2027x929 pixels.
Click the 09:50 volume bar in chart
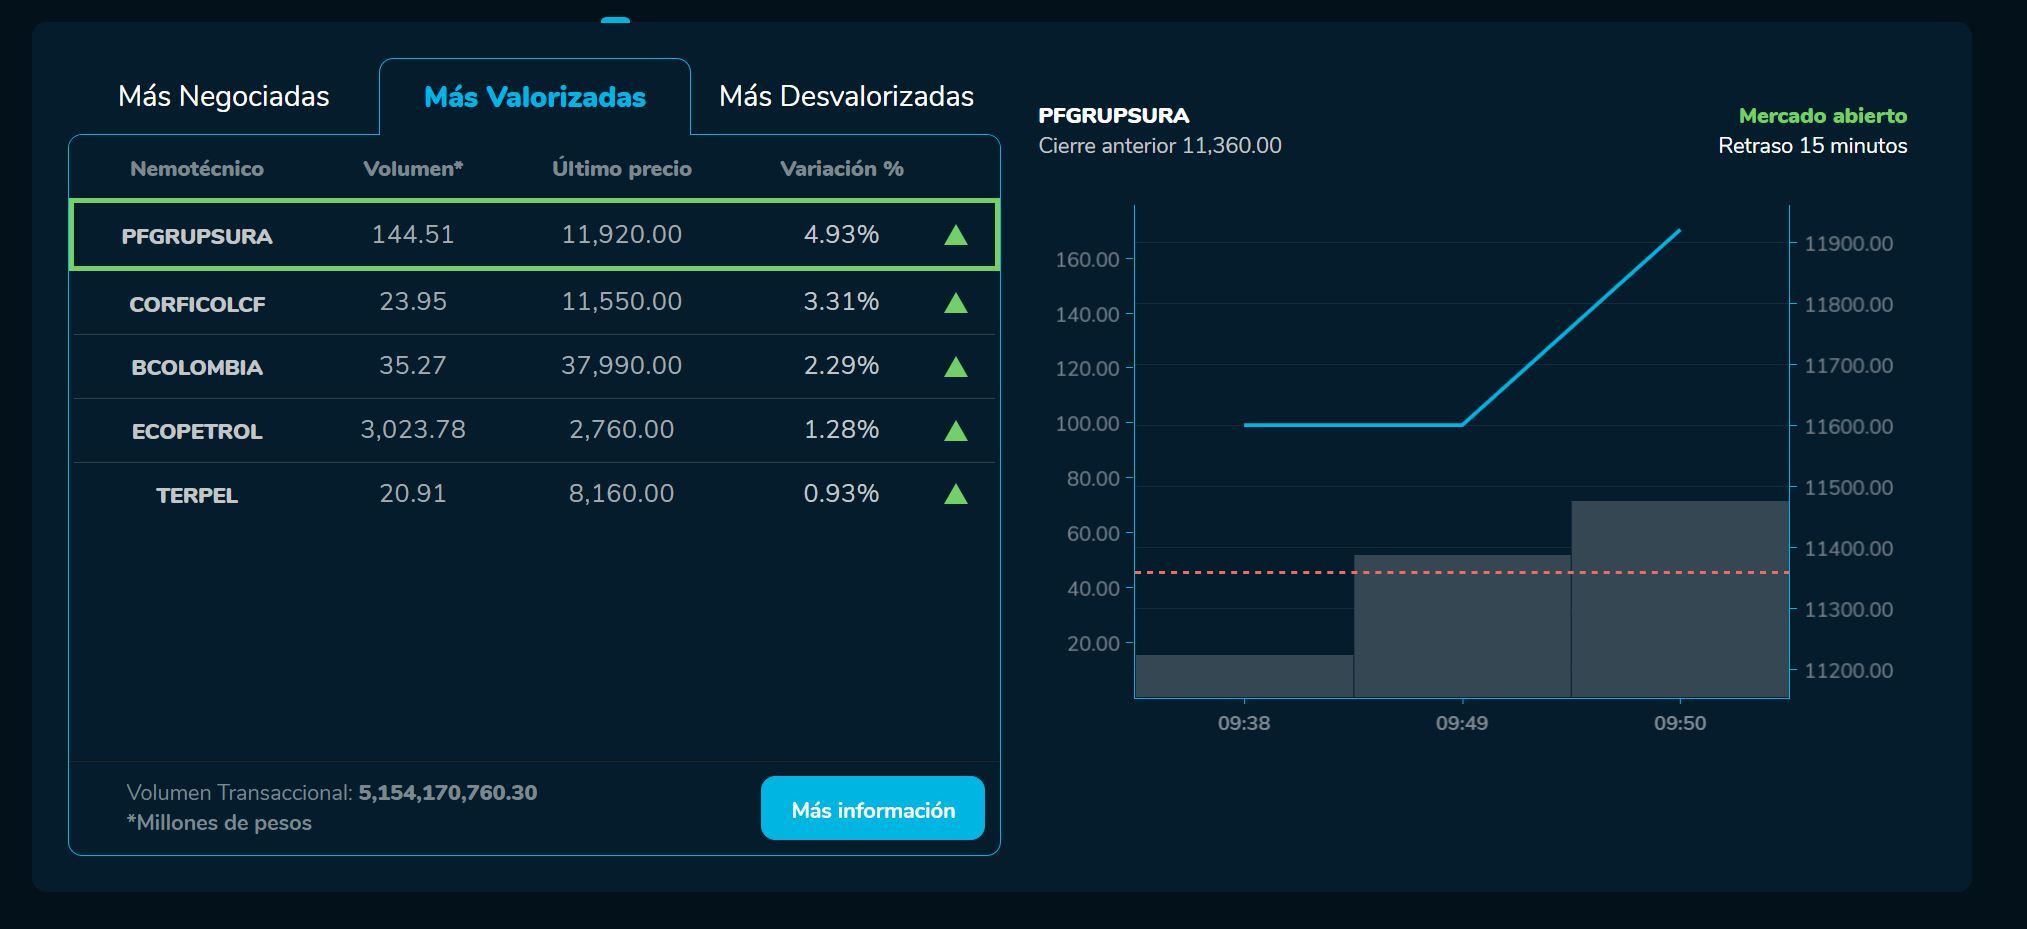(1679, 620)
